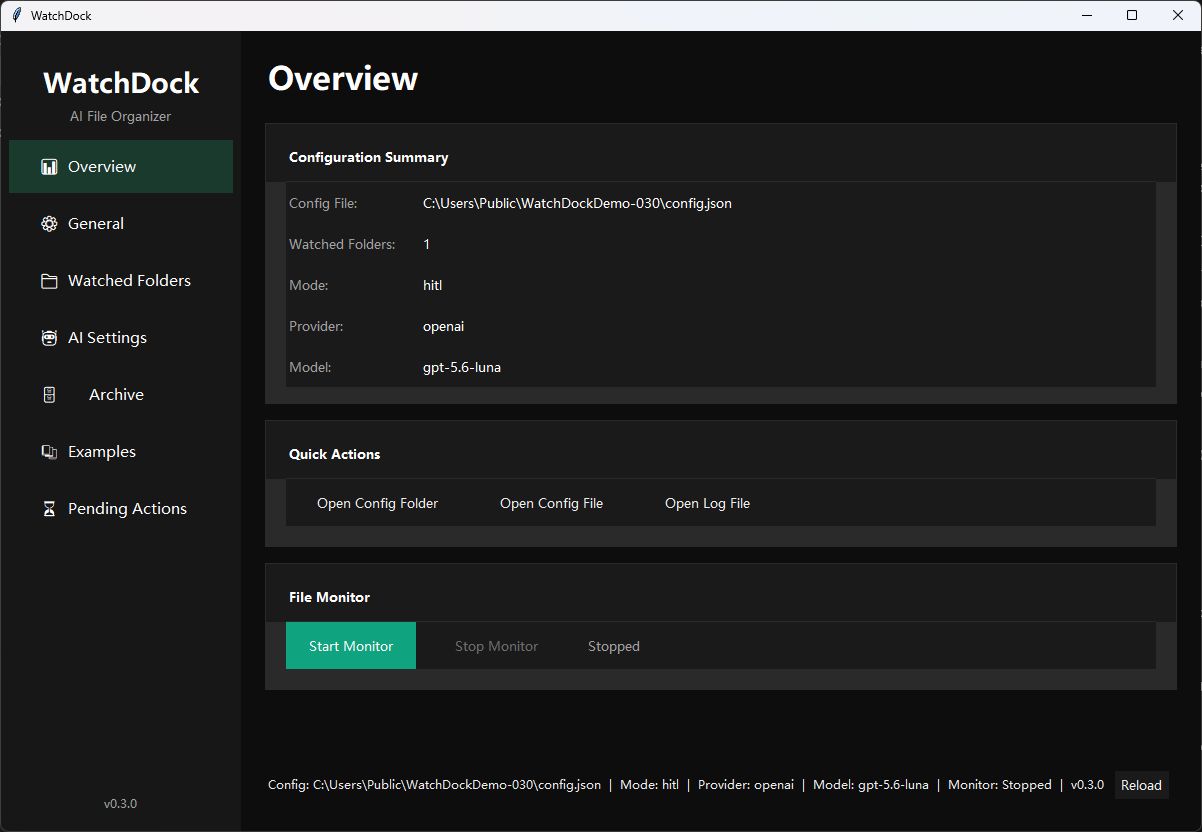View the Pending Actions page
This screenshot has height=832, width=1202.
click(121, 509)
